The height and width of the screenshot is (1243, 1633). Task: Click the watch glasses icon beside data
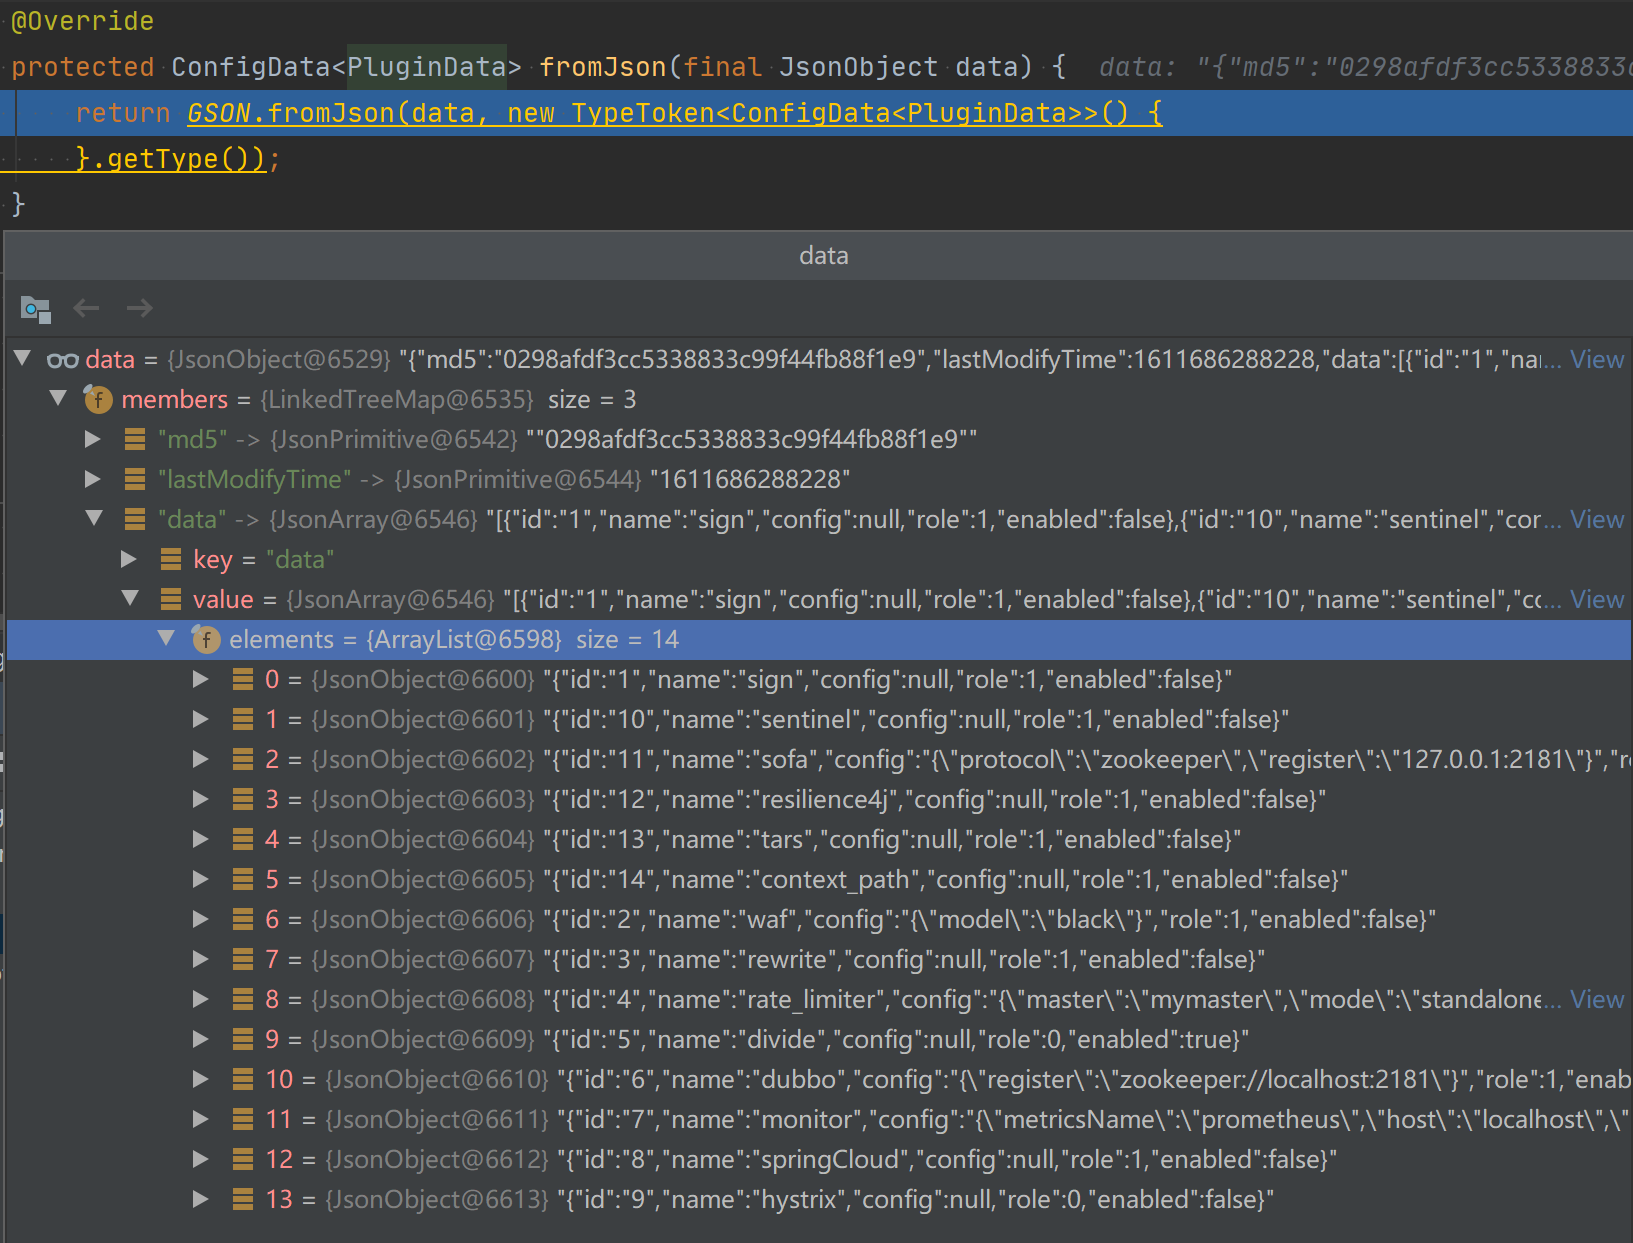63,360
